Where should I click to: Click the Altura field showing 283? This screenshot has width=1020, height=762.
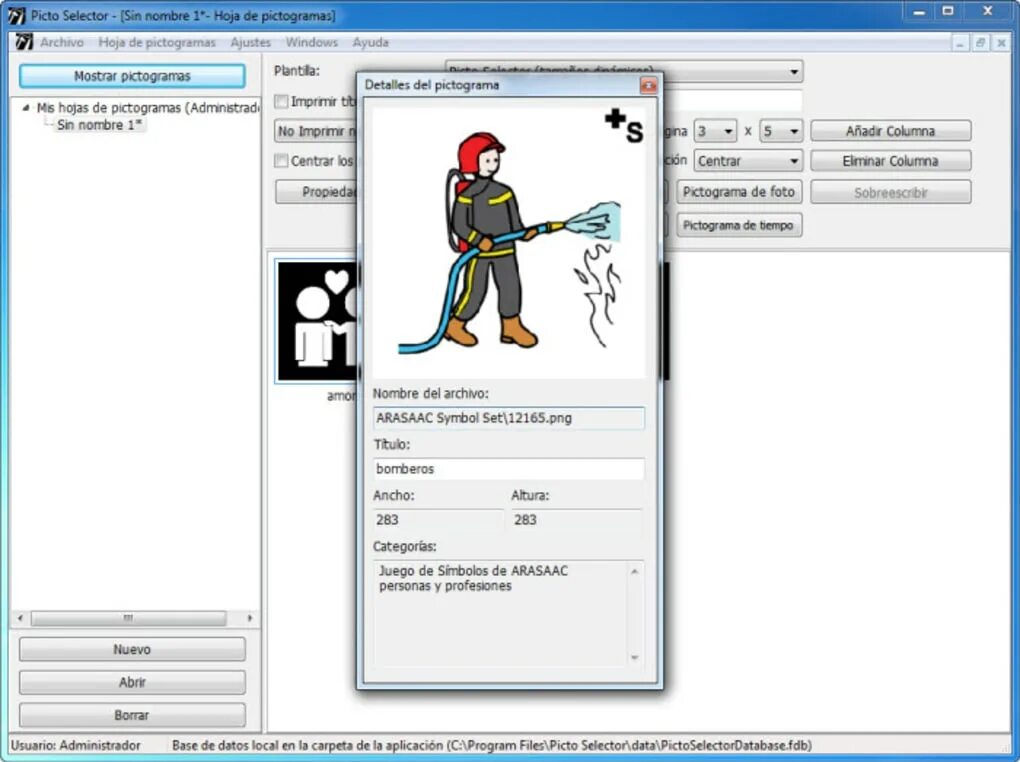tap(577, 519)
